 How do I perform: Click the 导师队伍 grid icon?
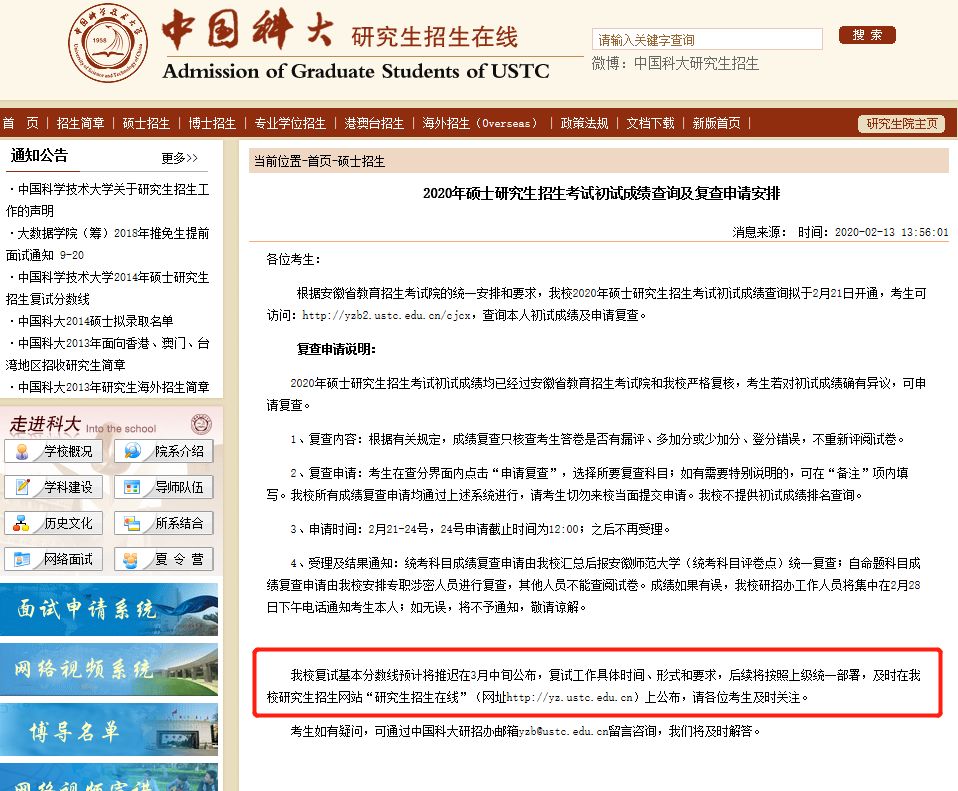(132, 487)
